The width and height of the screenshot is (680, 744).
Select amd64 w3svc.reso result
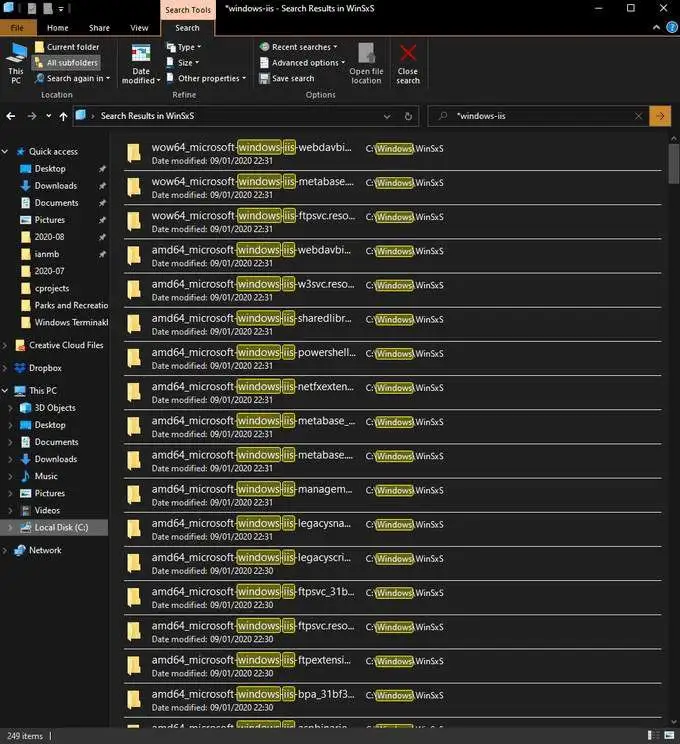point(392,290)
